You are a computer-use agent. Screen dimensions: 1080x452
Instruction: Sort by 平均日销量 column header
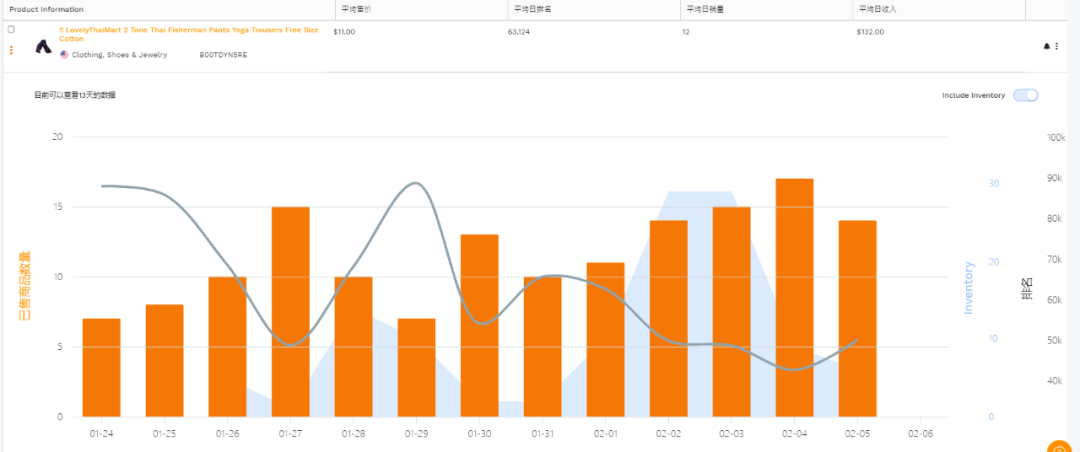[x=705, y=10]
